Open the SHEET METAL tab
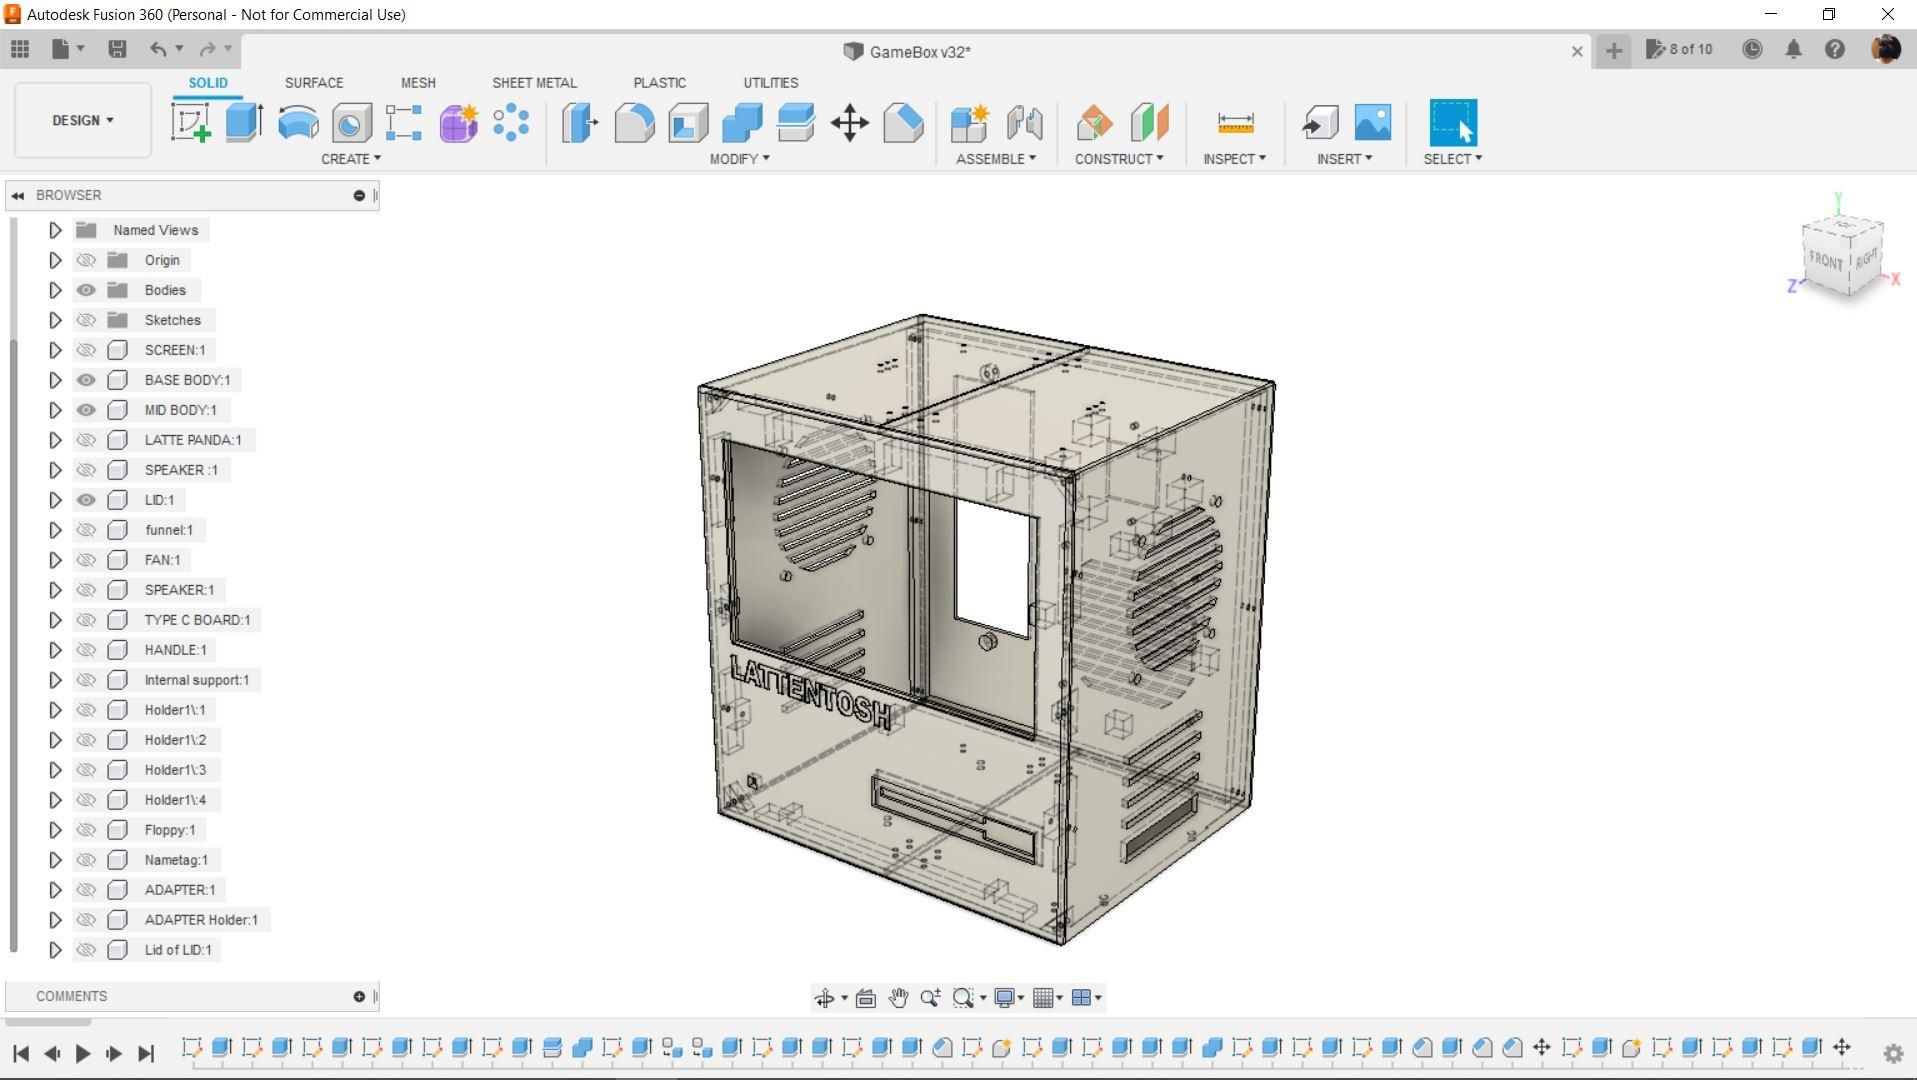Image resolution: width=1917 pixels, height=1080 pixels. click(x=534, y=83)
